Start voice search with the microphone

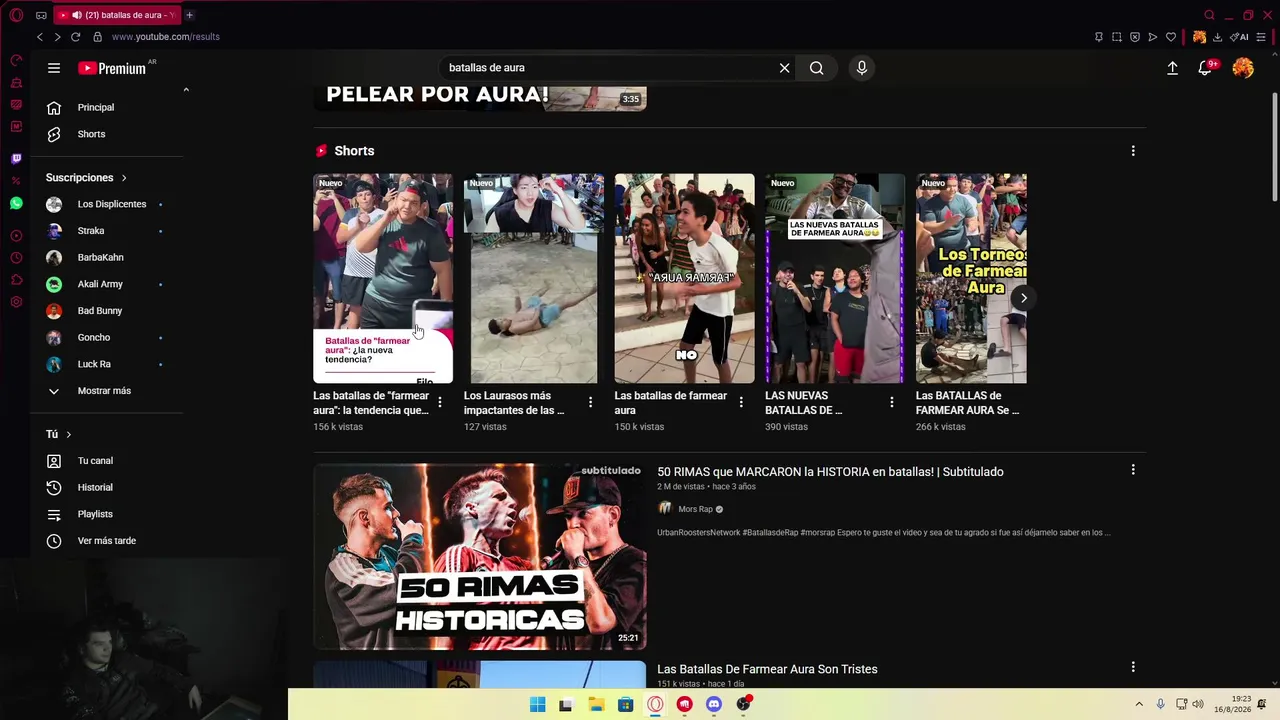(x=862, y=68)
